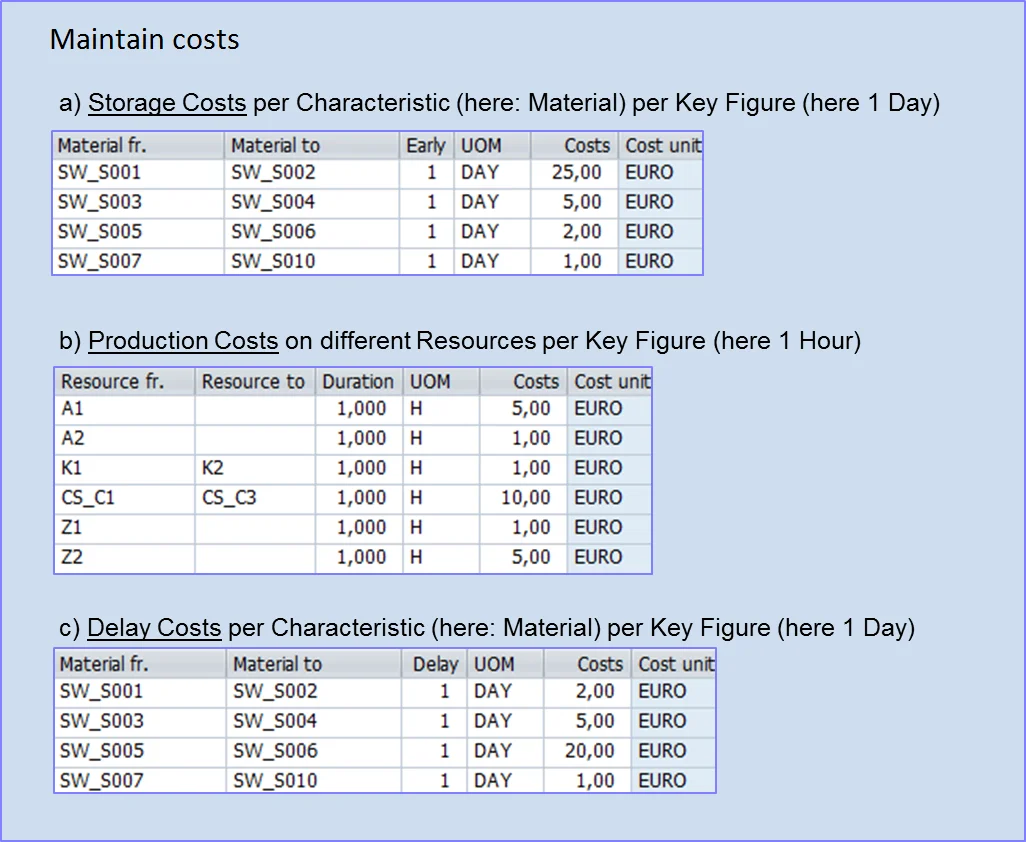Image resolution: width=1026 pixels, height=842 pixels.
Task: Select resource A1 row cell
Action: (x=125, y=409)
